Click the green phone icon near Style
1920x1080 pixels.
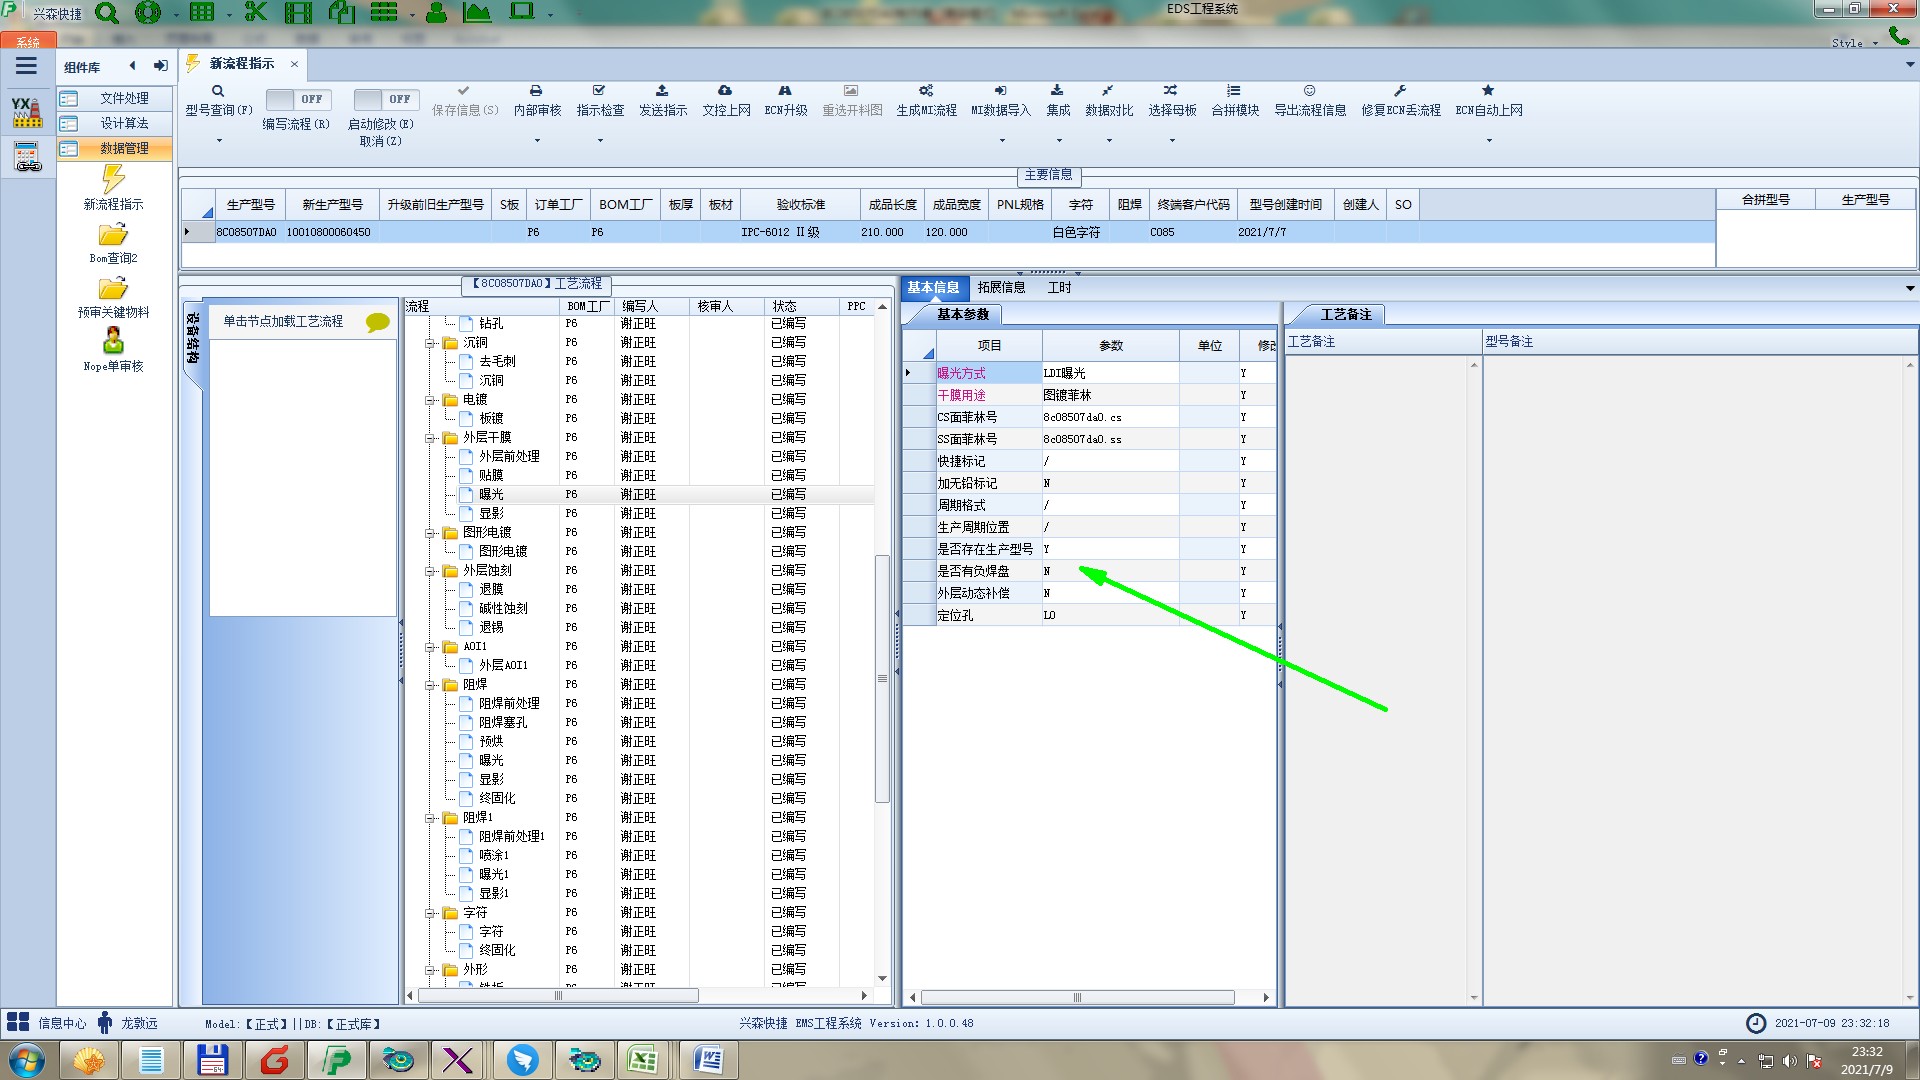(1899, 36)
